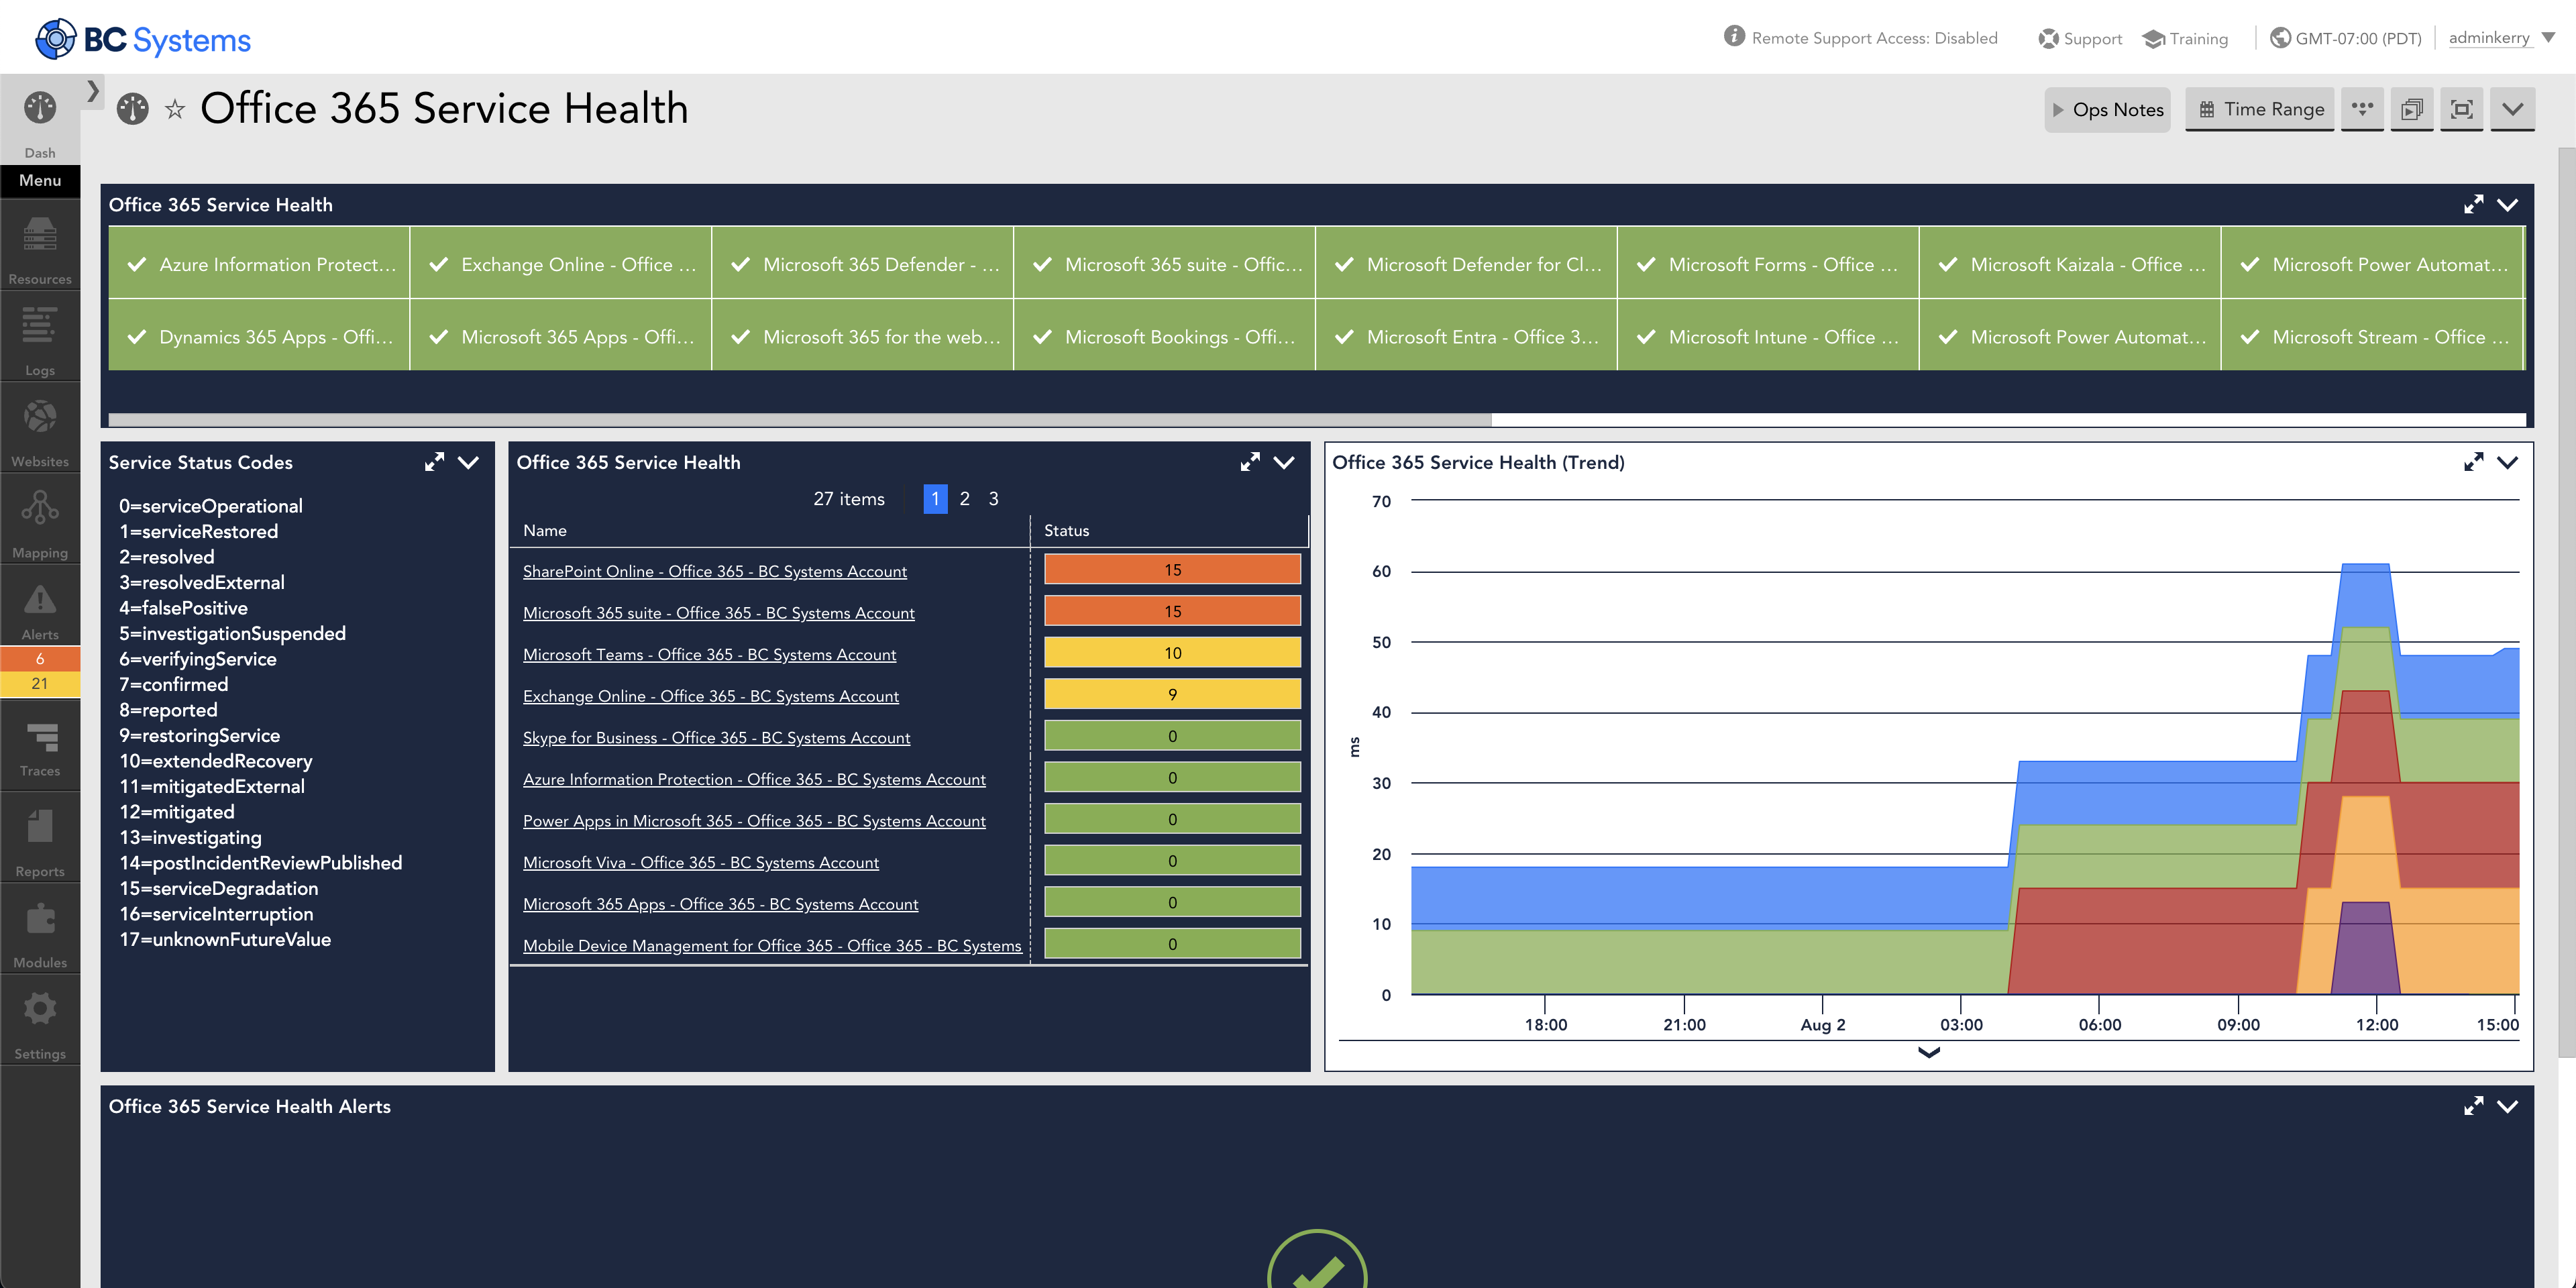Open Alerts in the sidebar

tap(40, 607)
